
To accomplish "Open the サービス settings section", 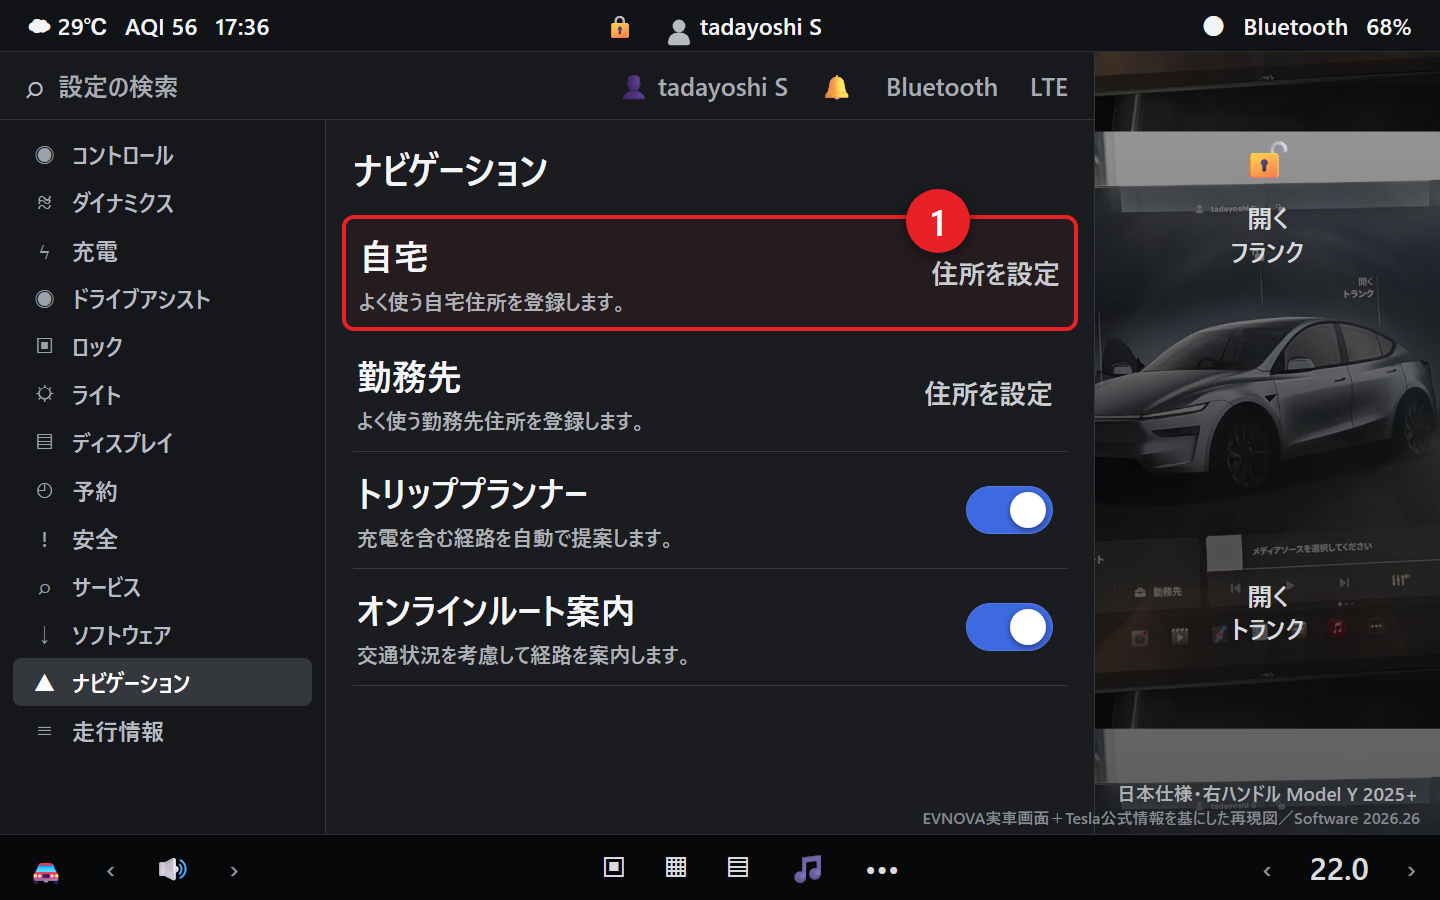I will coord(163,587).
